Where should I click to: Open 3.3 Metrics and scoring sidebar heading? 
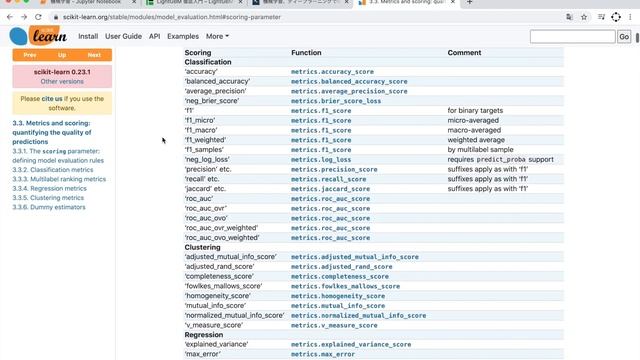click(x=52, y=132)
